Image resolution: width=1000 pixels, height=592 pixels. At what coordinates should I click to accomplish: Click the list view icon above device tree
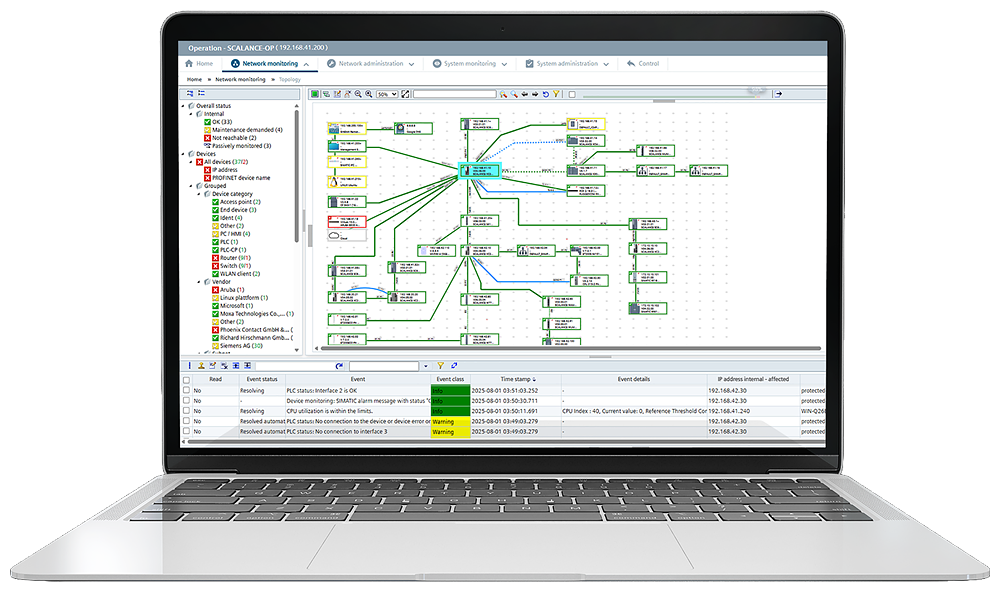coord(202,94)
